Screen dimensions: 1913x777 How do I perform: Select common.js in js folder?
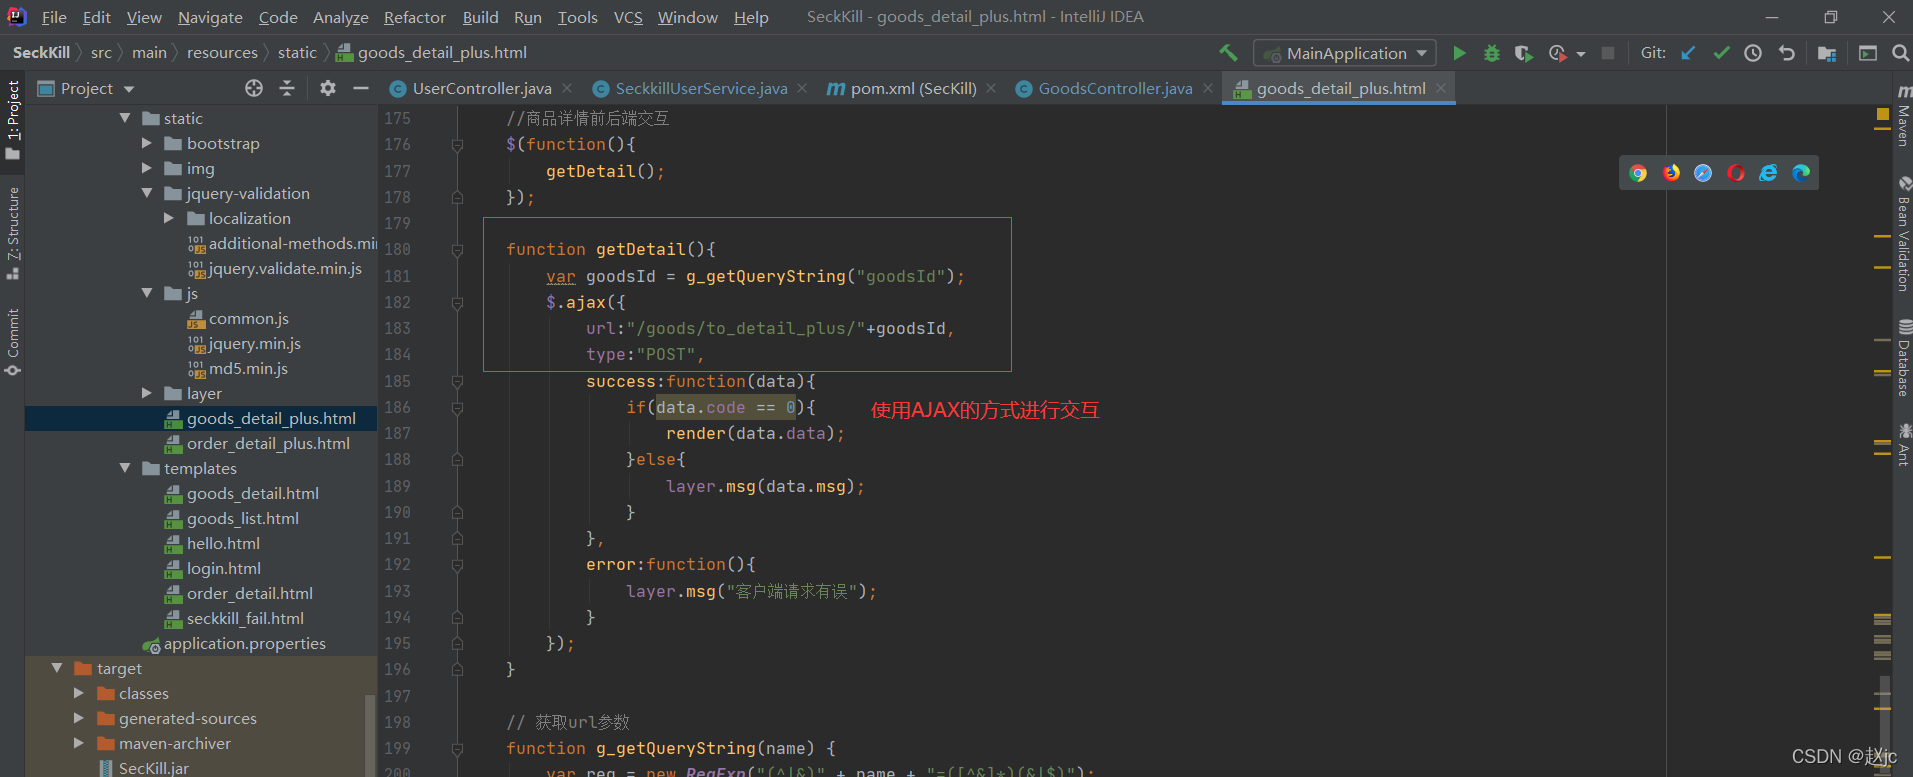click(249, 318)
